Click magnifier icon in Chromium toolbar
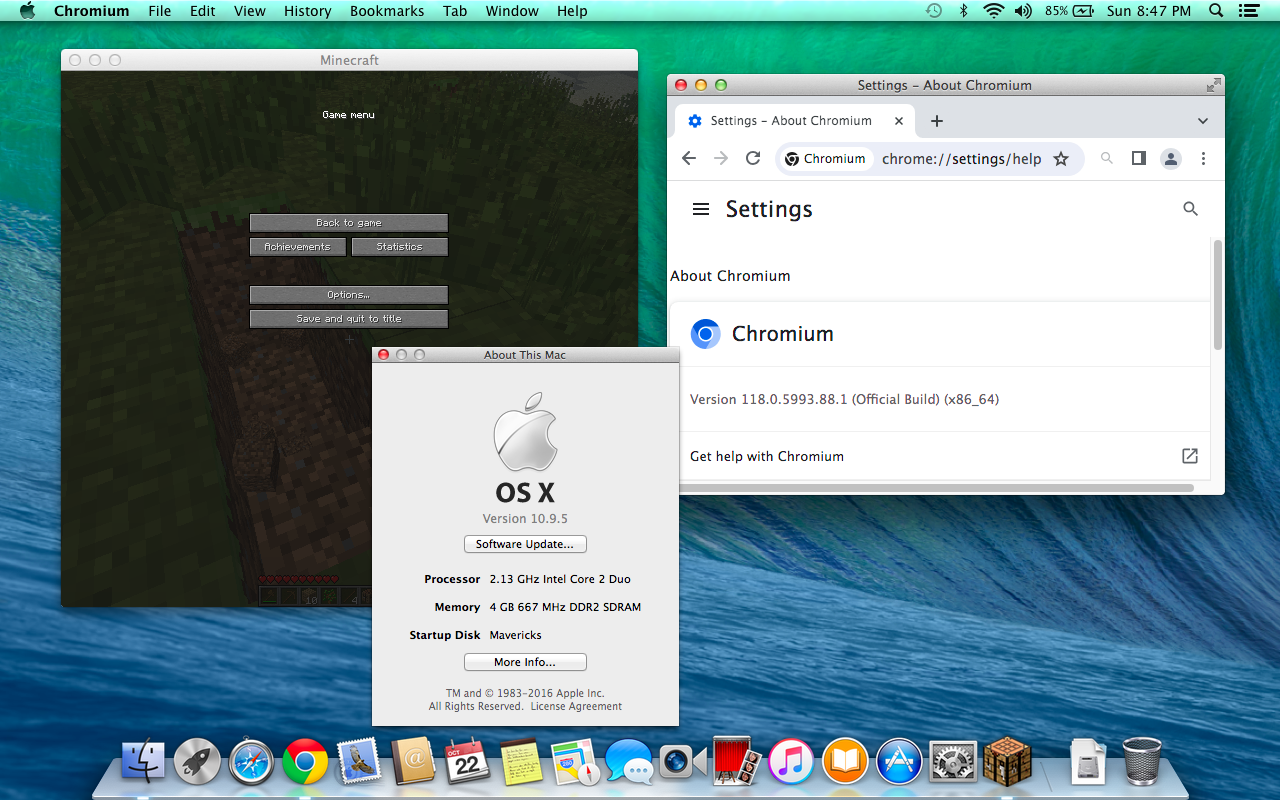This screenshot has width=1280, height=800. coord(1107,158)
